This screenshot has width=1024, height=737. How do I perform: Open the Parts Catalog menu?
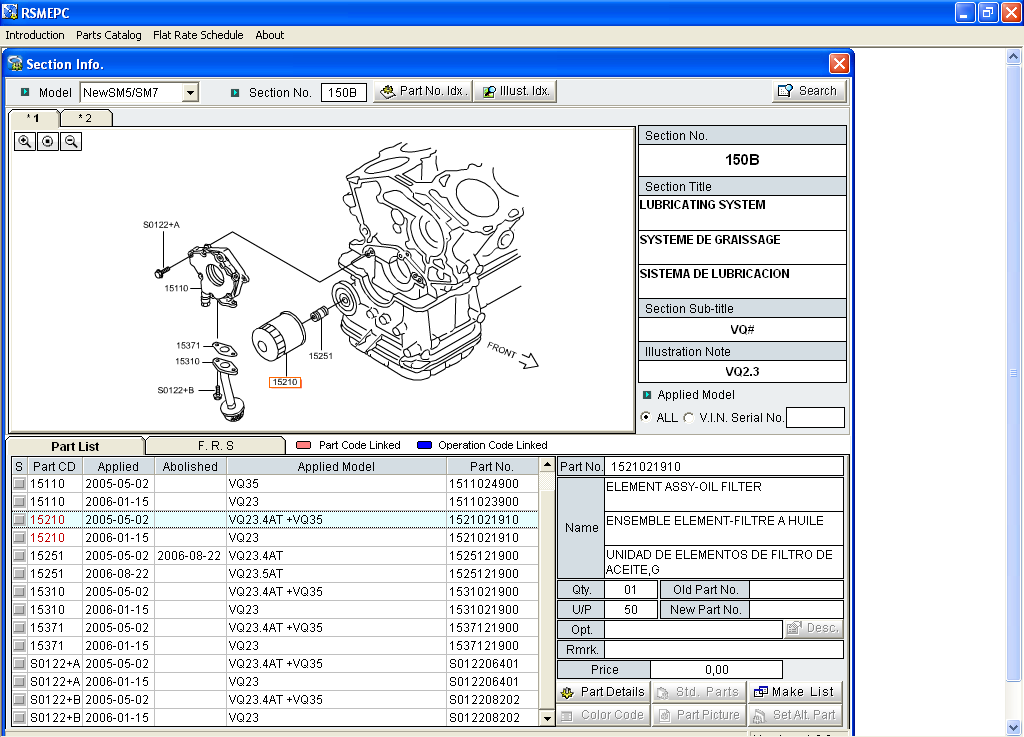pos(108,35)
